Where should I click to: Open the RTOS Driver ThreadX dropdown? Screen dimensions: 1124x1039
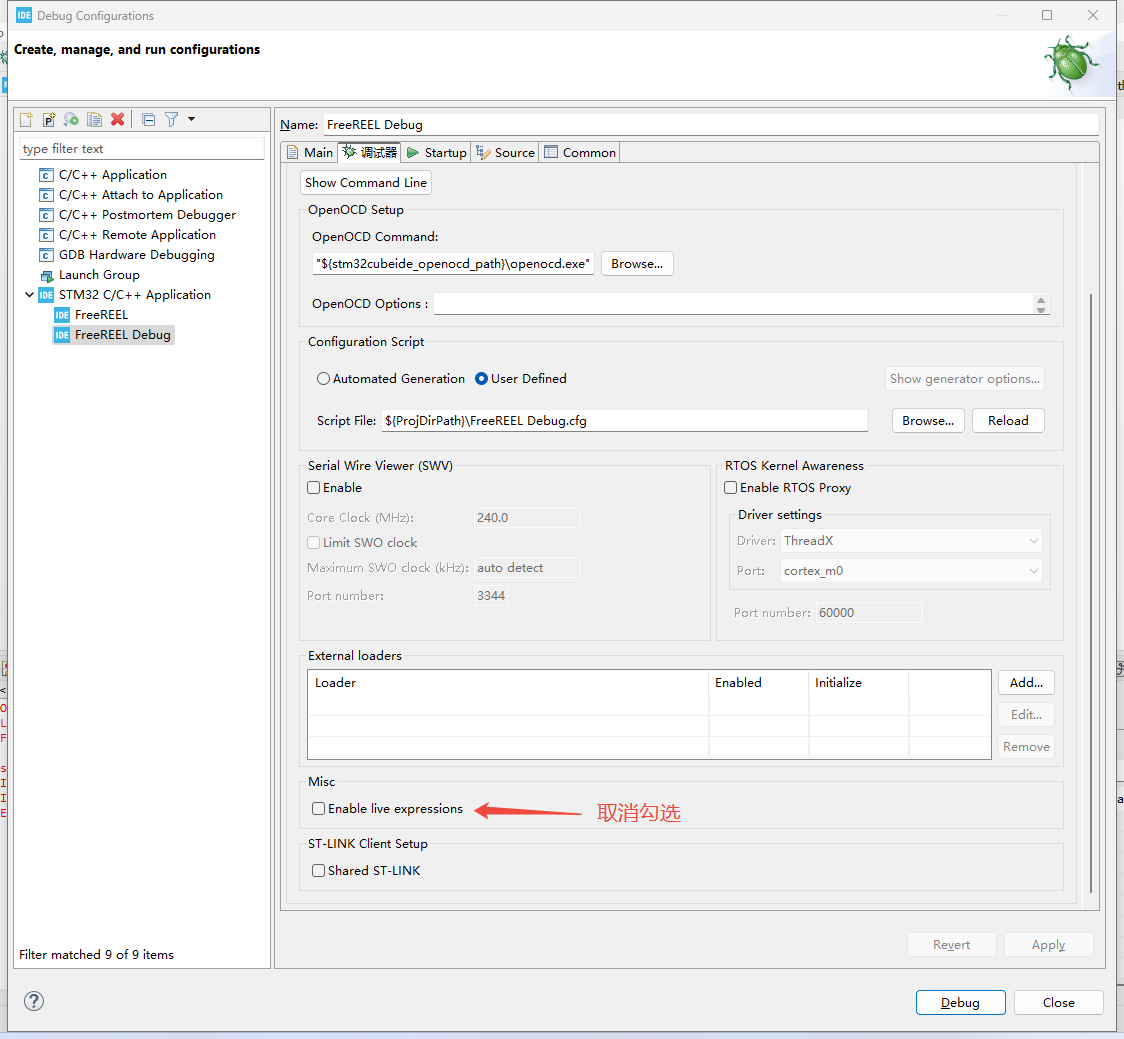910,541
